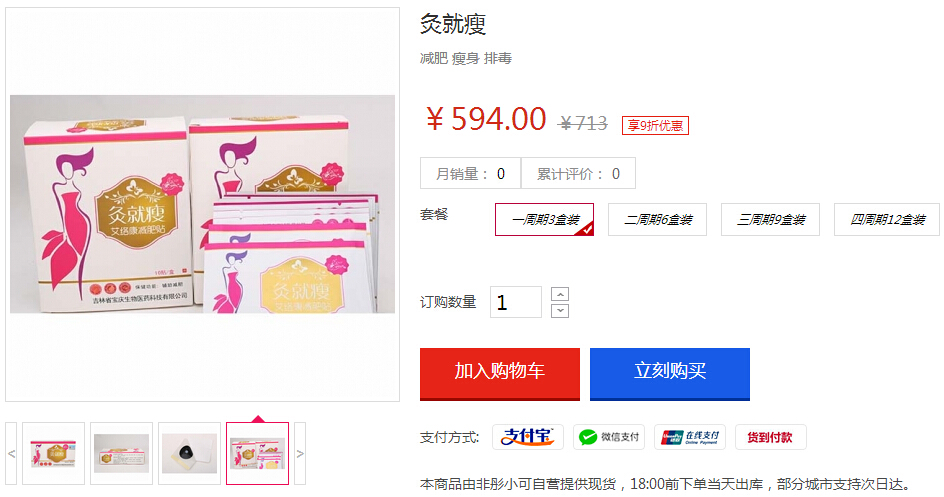Select Alipay payment method icon
The height and width of the screenshot is (497, 944).
527,437
